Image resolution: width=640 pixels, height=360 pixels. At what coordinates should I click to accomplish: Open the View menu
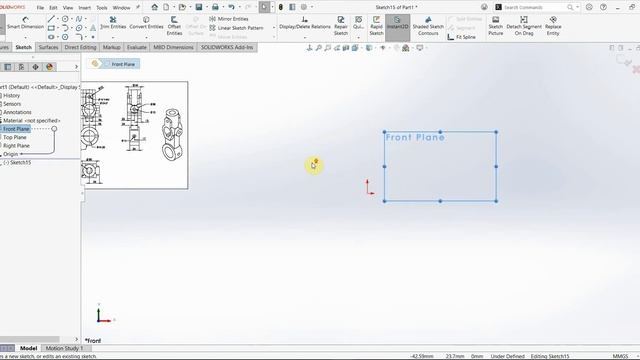pyautogui.click(x=68, y=7)
